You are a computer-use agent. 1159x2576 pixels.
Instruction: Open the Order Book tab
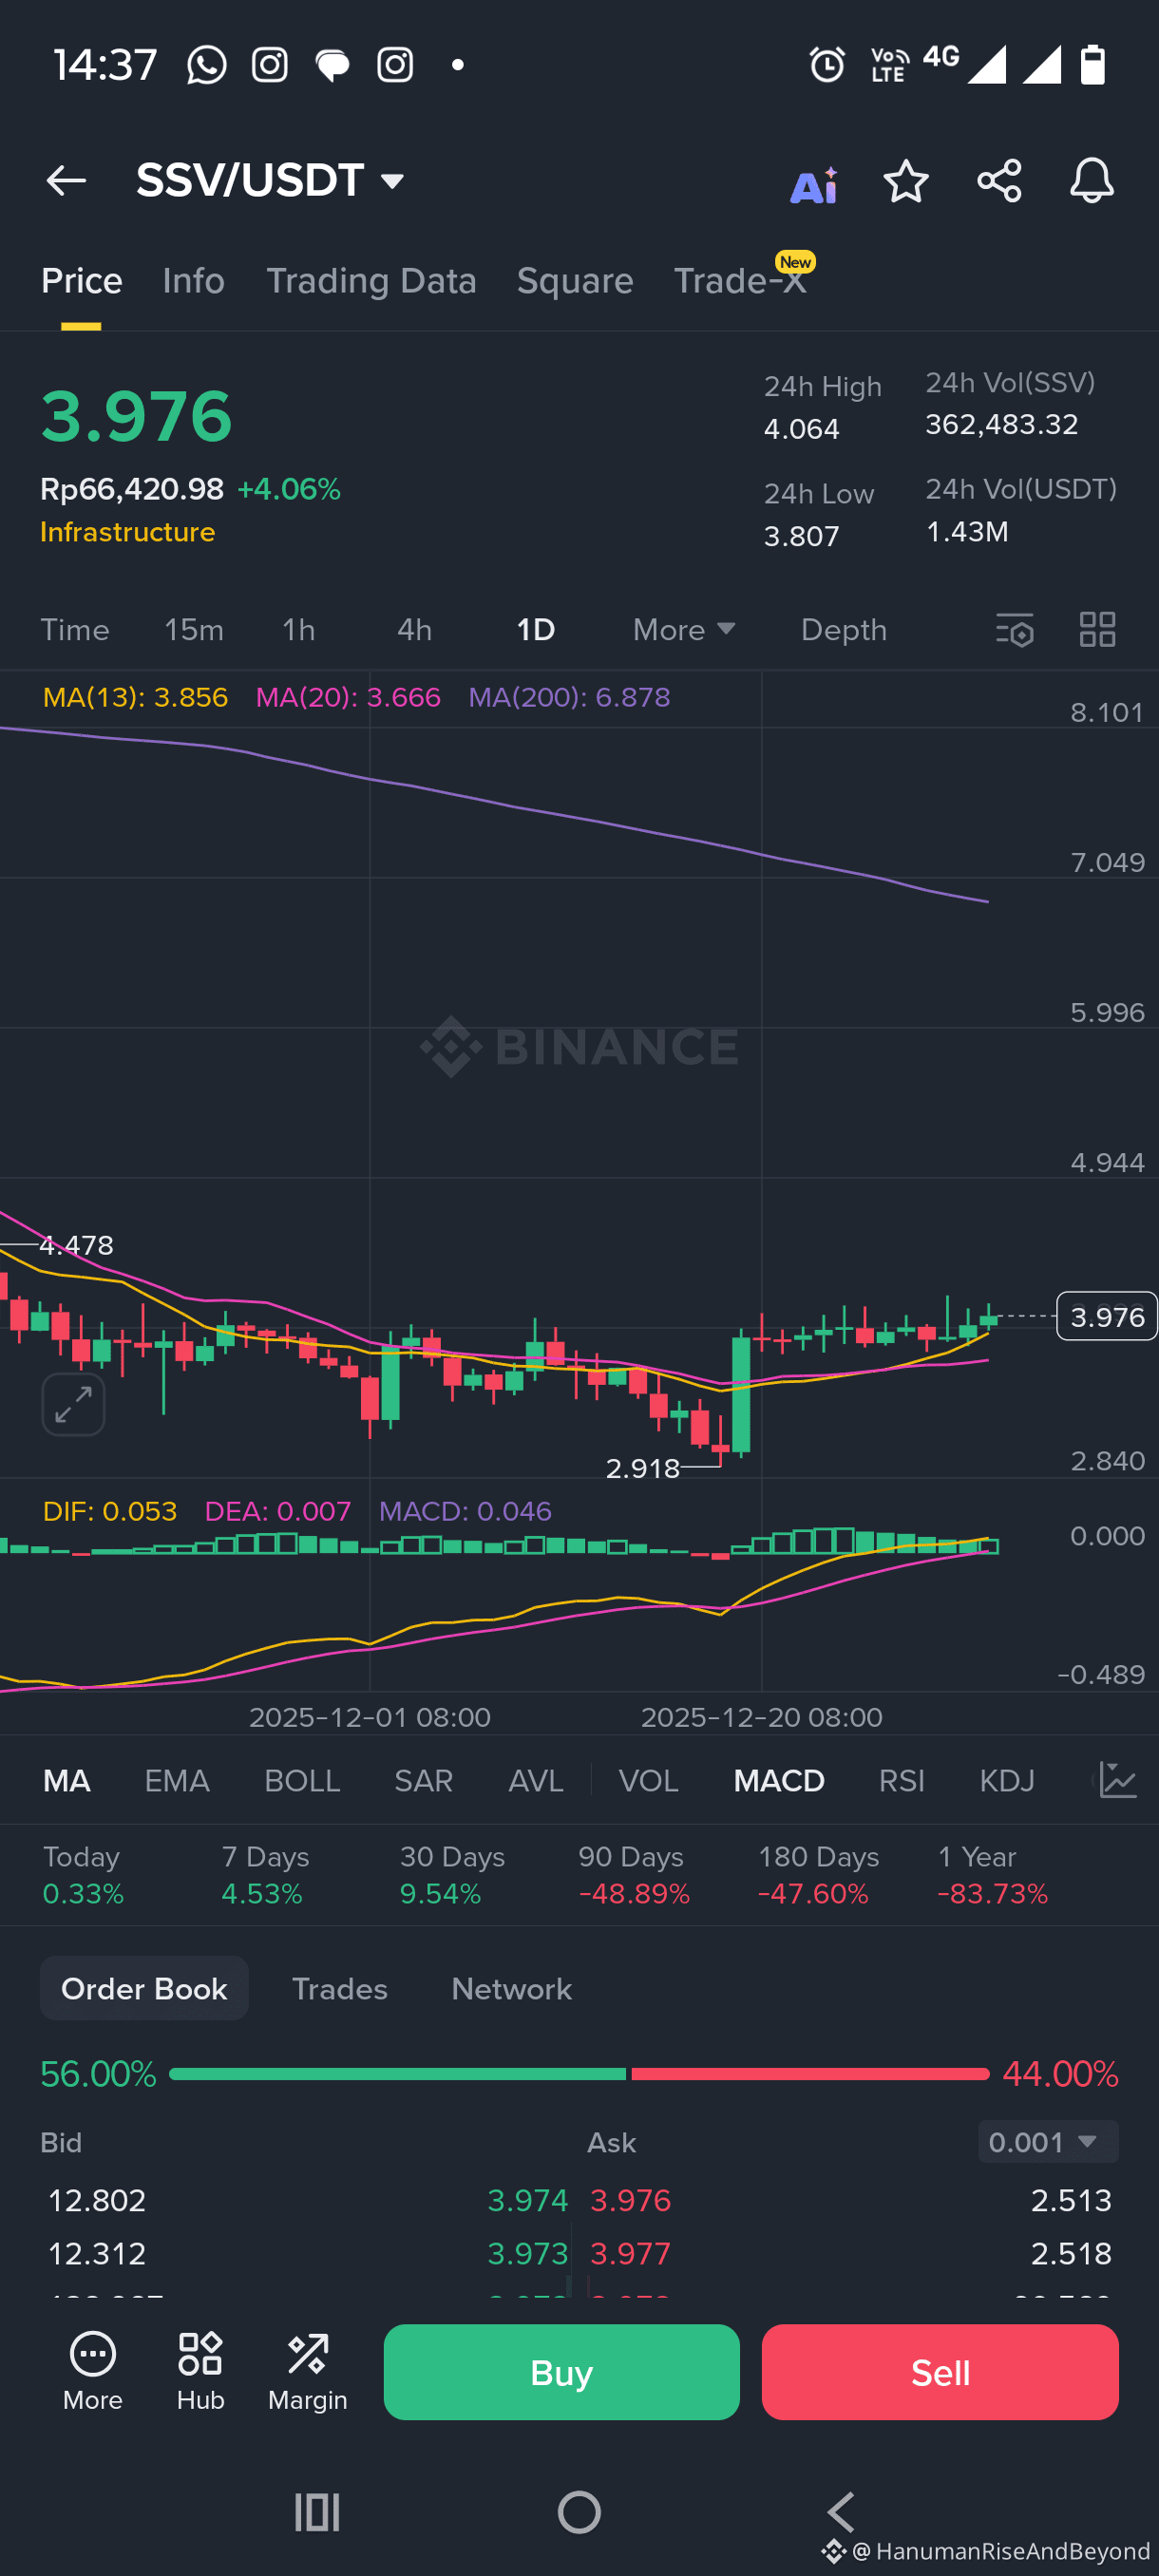pos(144,1988)
